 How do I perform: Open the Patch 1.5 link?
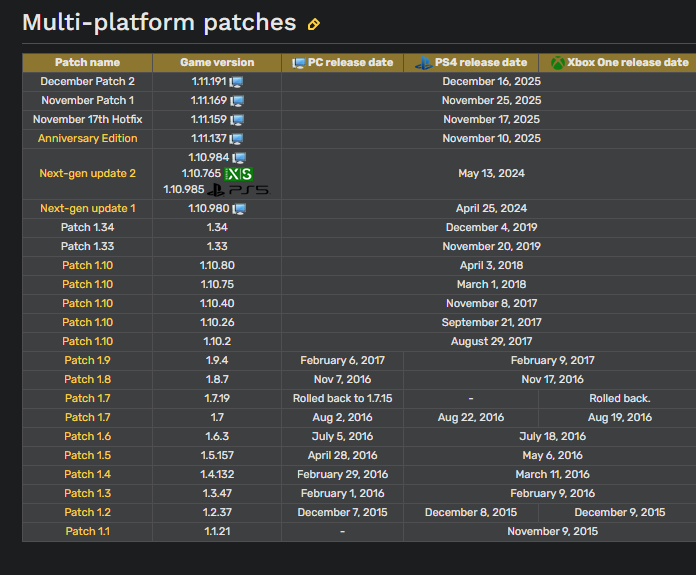pyautogui.click(x=87, y=456)
